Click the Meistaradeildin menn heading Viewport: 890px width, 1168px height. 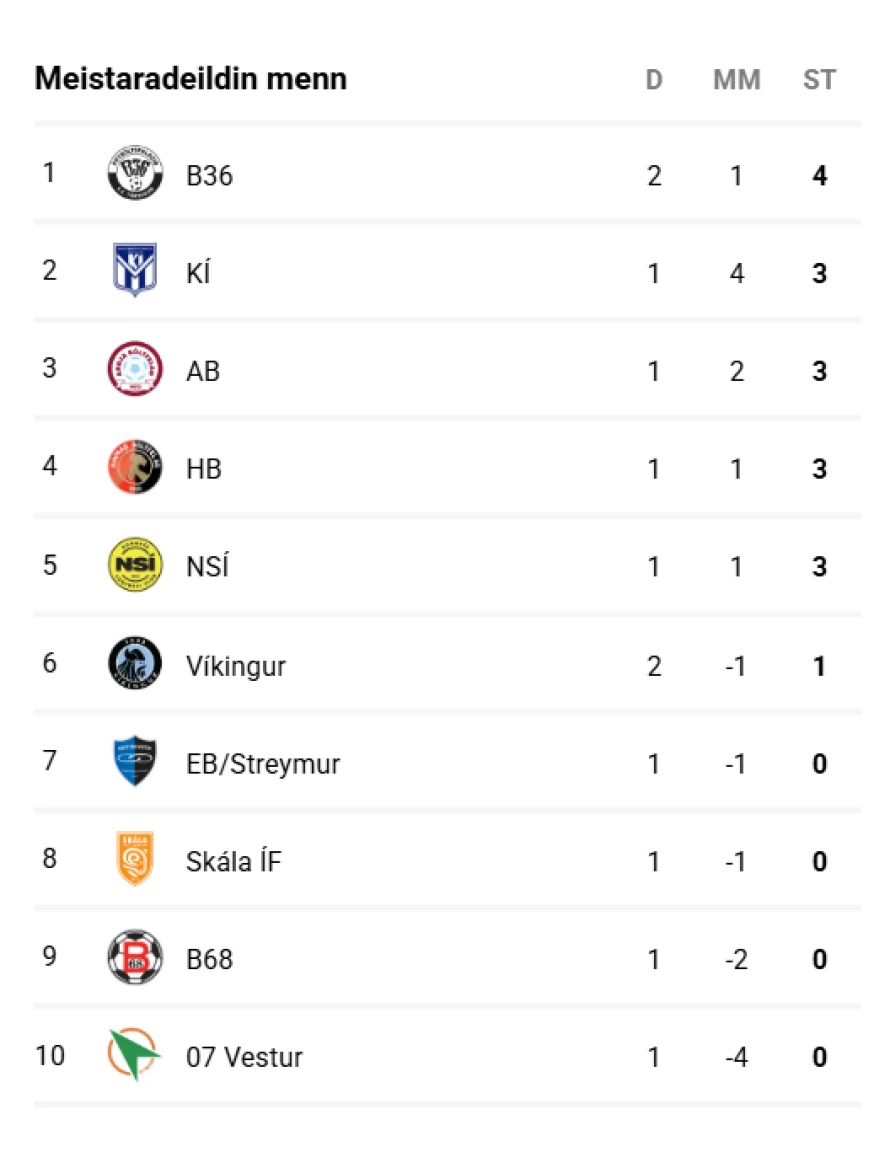point(191,79)
